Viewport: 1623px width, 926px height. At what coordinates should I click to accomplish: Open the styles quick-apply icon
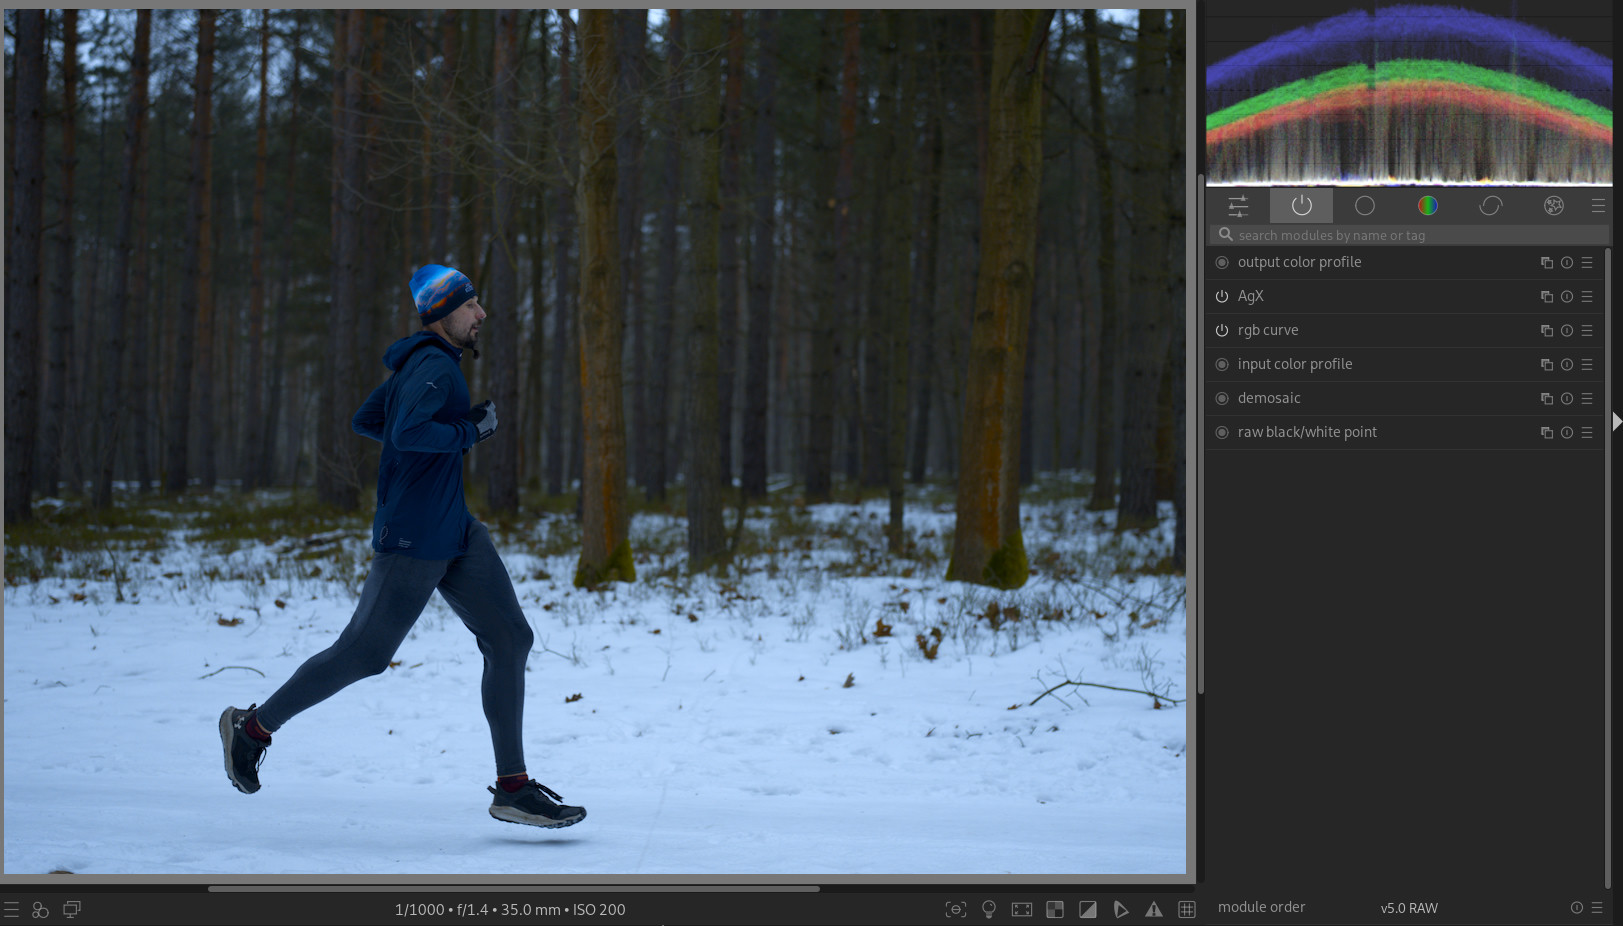point(41,910)
